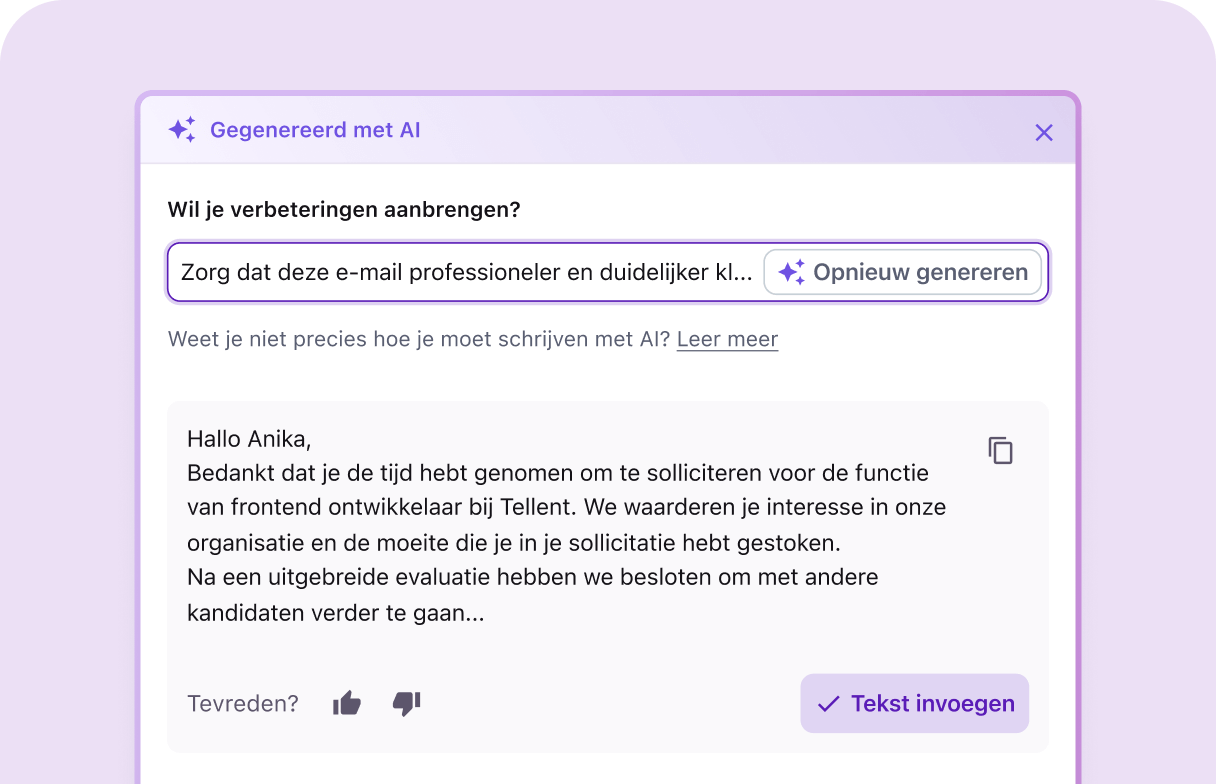Select the sparkles next to Gegenereerd met AI

(x=182, y=130)
